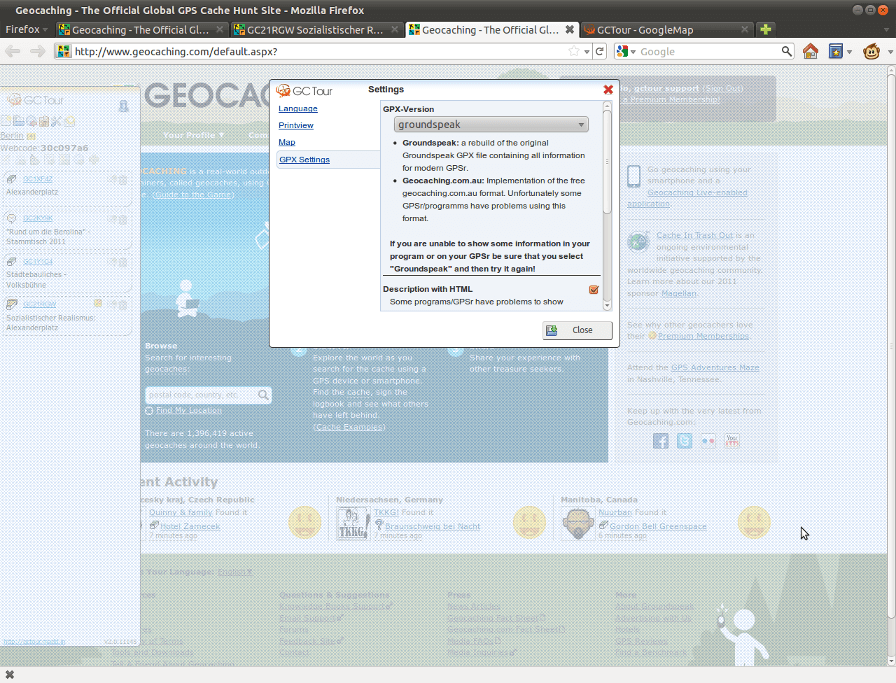Viewport: 896px width, 683px height.
Task: Open the GPX-Version groundspeak dropdown
Action: pos(491,125)
